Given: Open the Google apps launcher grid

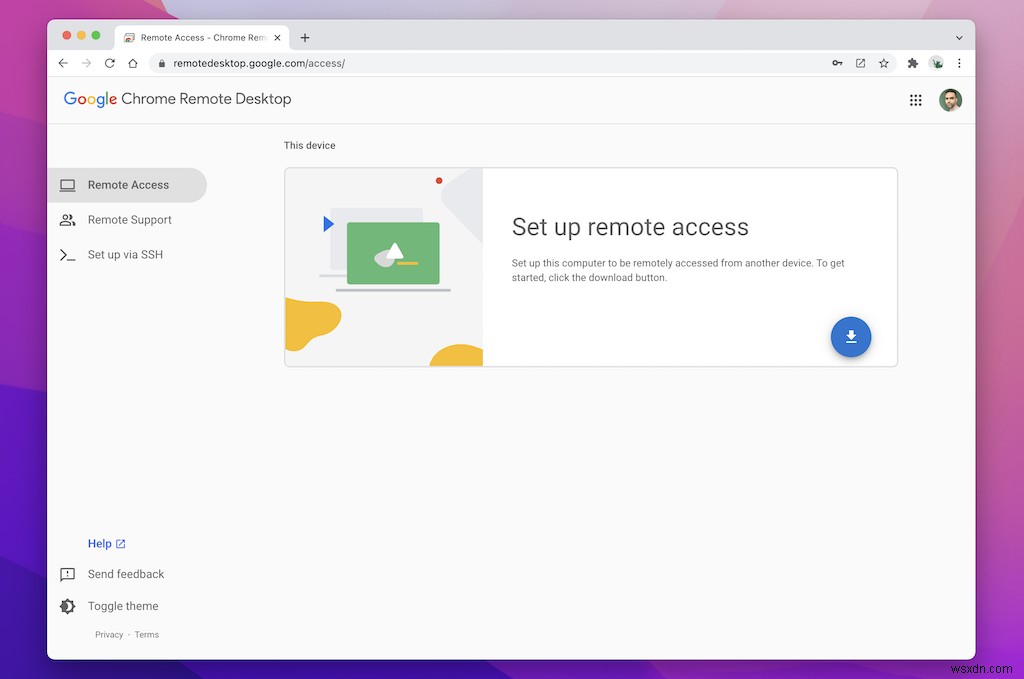Looking at the screenshot, I should 915,100.
